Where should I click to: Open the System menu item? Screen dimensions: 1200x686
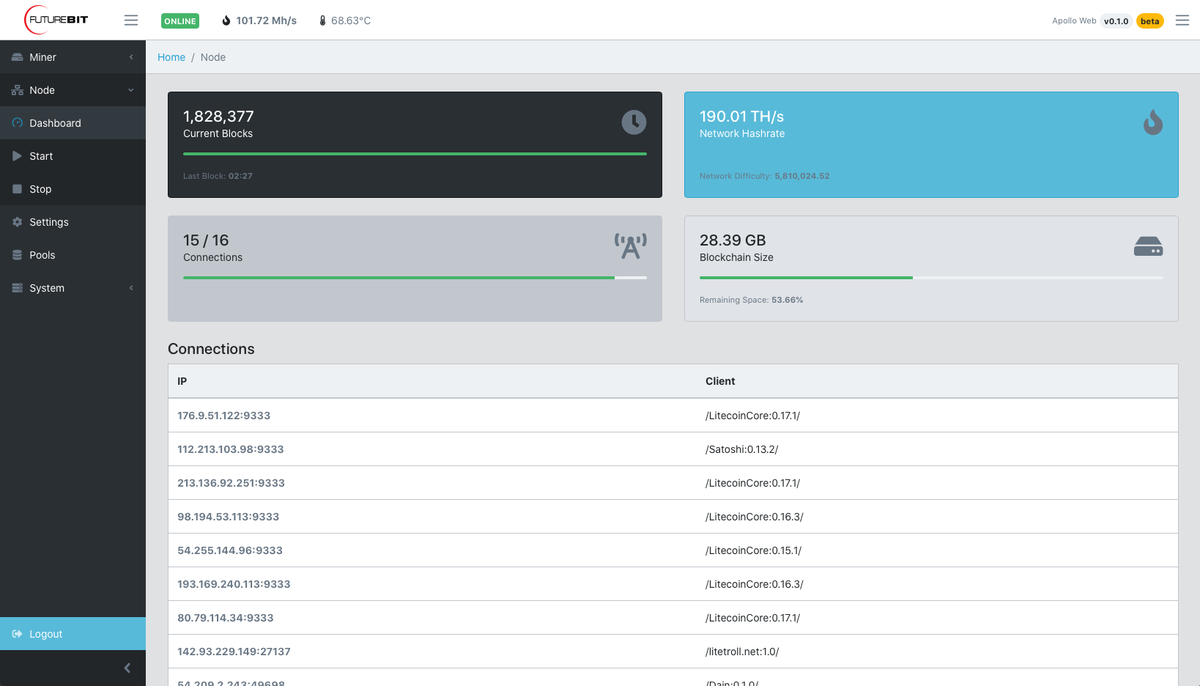[x=73, y=288]
